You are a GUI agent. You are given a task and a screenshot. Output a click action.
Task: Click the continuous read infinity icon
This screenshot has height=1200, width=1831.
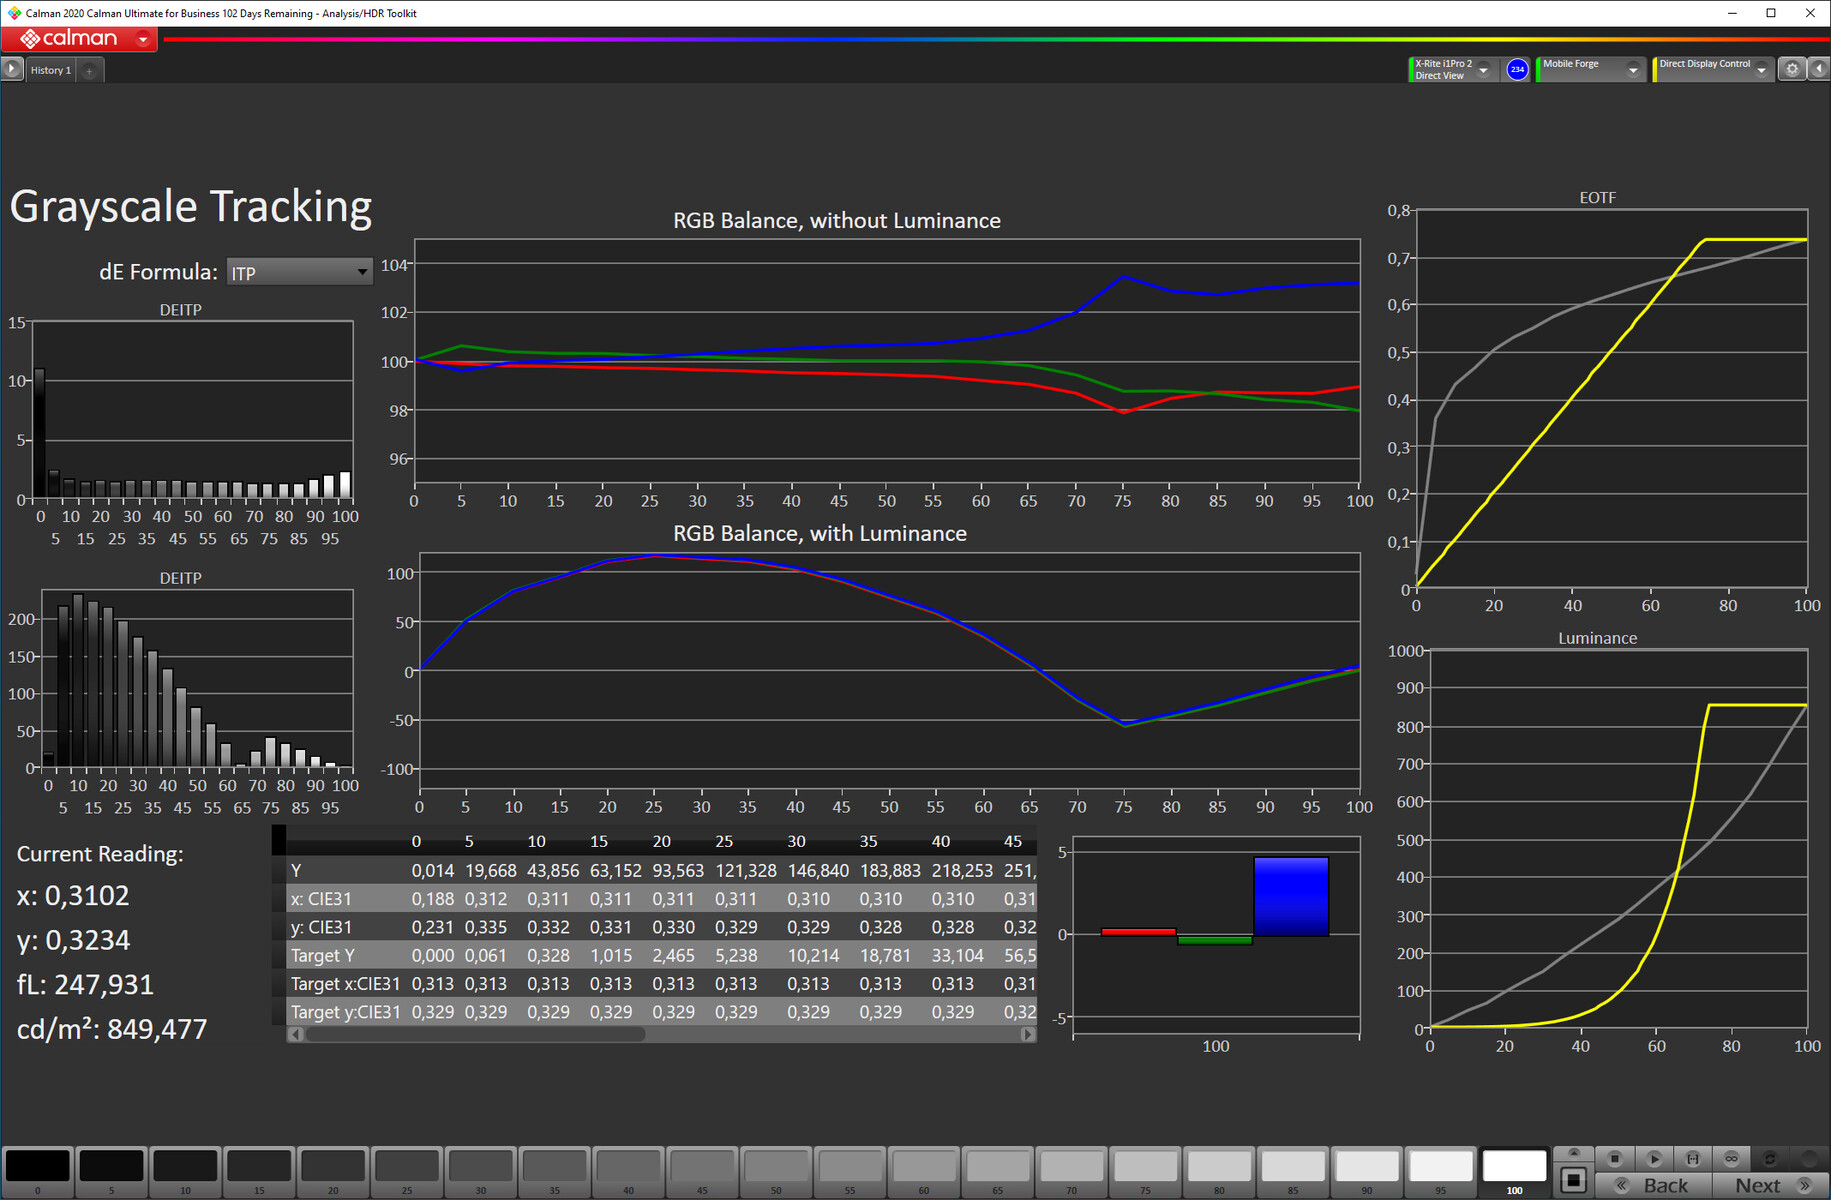(1731, 1158)
